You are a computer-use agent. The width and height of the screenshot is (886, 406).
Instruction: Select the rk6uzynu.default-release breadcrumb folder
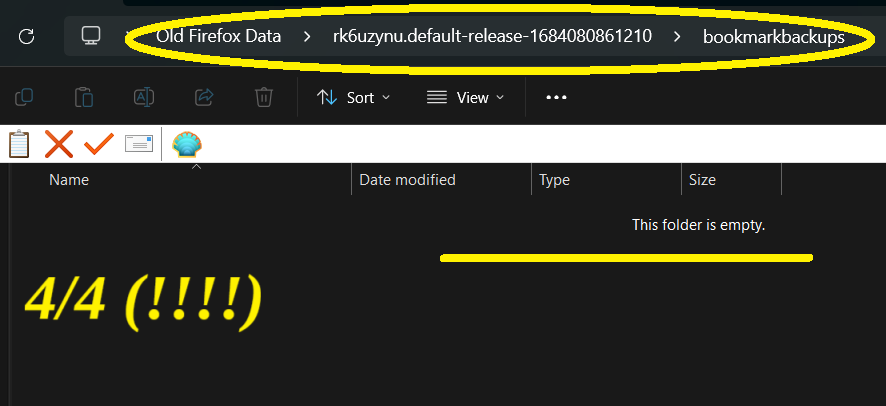[x=492, y=37]
